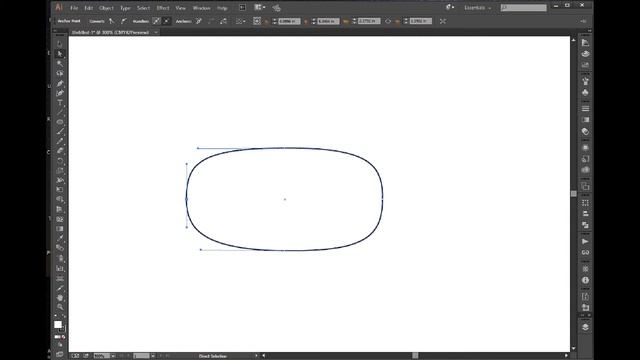Image resolution: width=640 pixels, height=360 pixels.
Task: Select the Type tool
Action: [60, 103]
